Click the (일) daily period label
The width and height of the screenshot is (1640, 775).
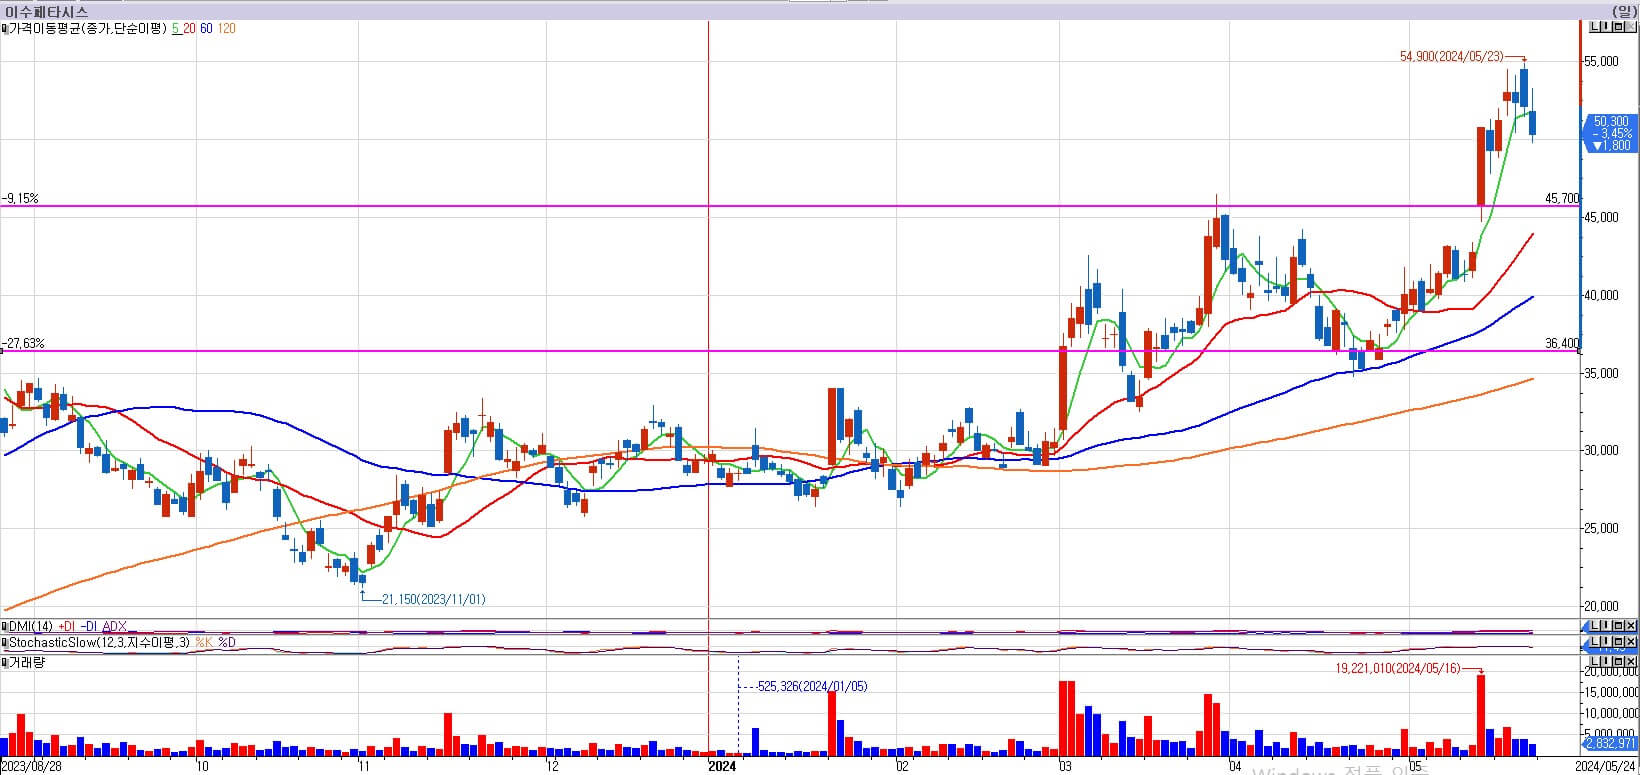(1625, 11)
